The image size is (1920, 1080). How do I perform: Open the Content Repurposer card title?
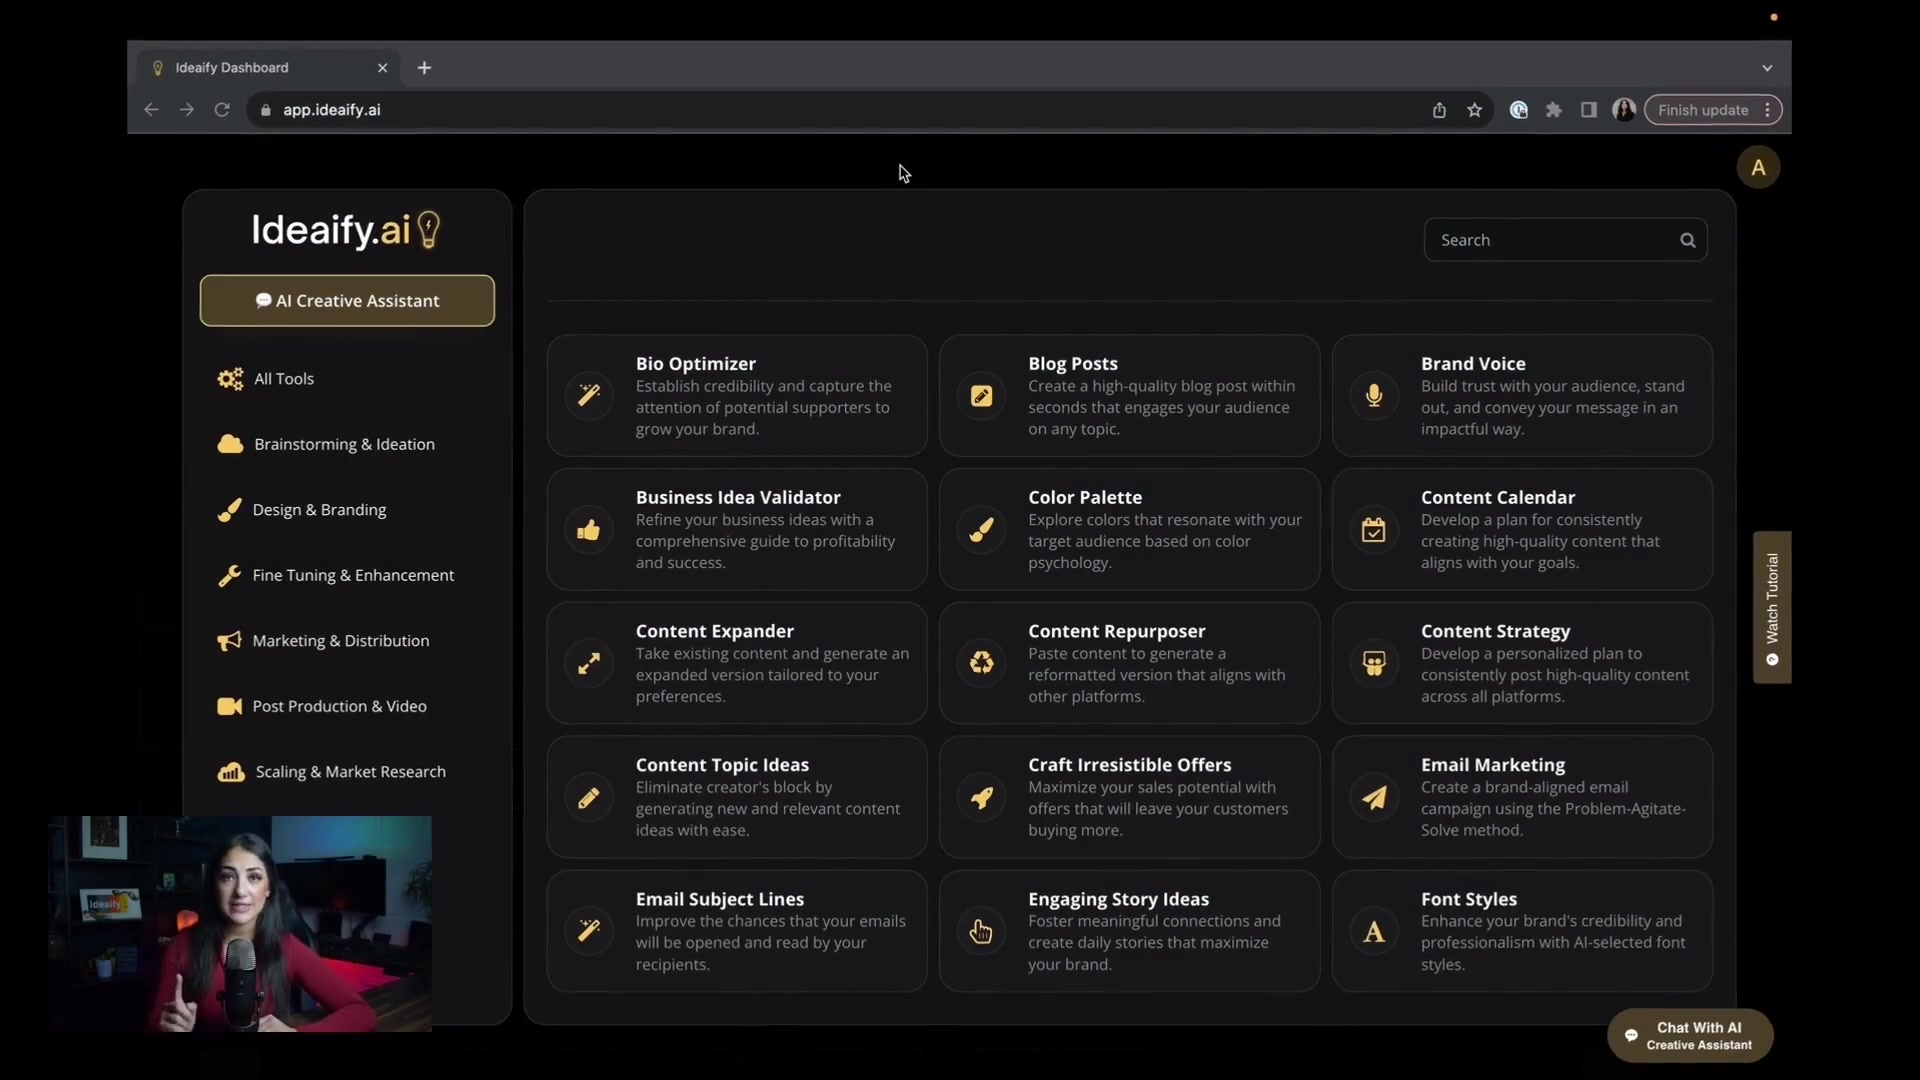tap(1117, 632)
